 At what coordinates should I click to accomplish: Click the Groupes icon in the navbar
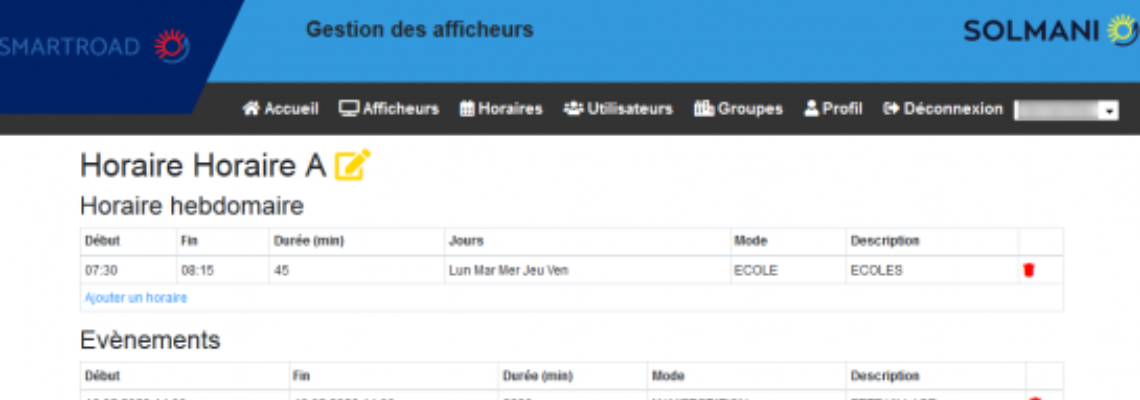(704, 109)
